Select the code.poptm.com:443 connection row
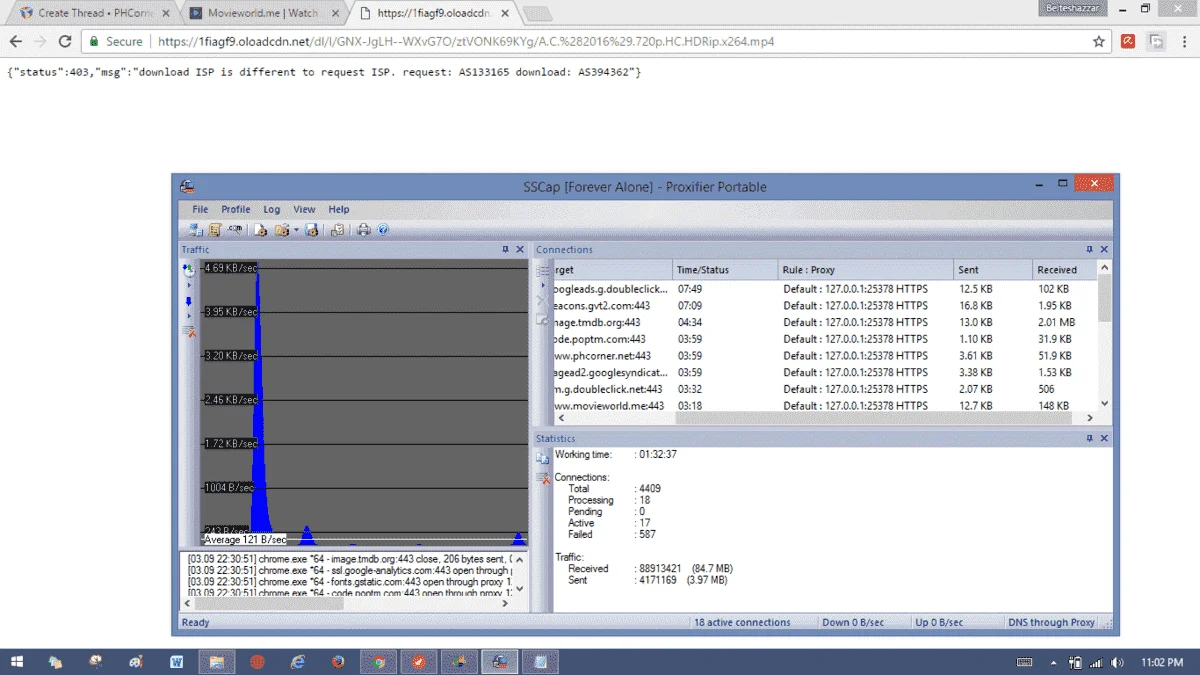 point(825,339)
